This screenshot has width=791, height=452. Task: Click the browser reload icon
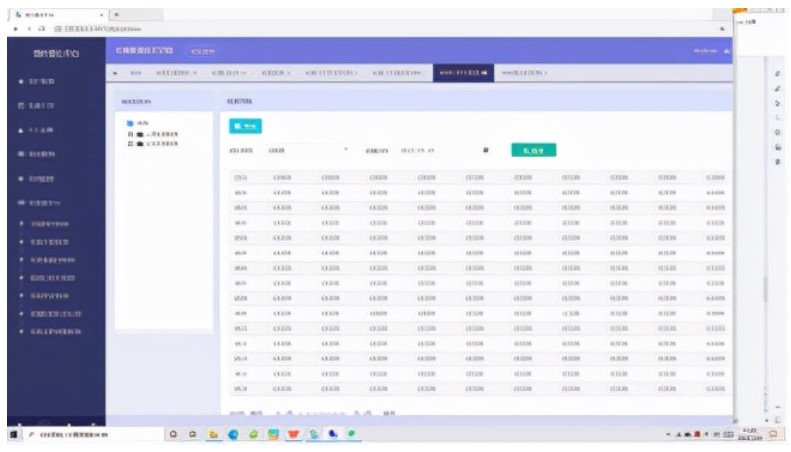(x=42, y=29)
